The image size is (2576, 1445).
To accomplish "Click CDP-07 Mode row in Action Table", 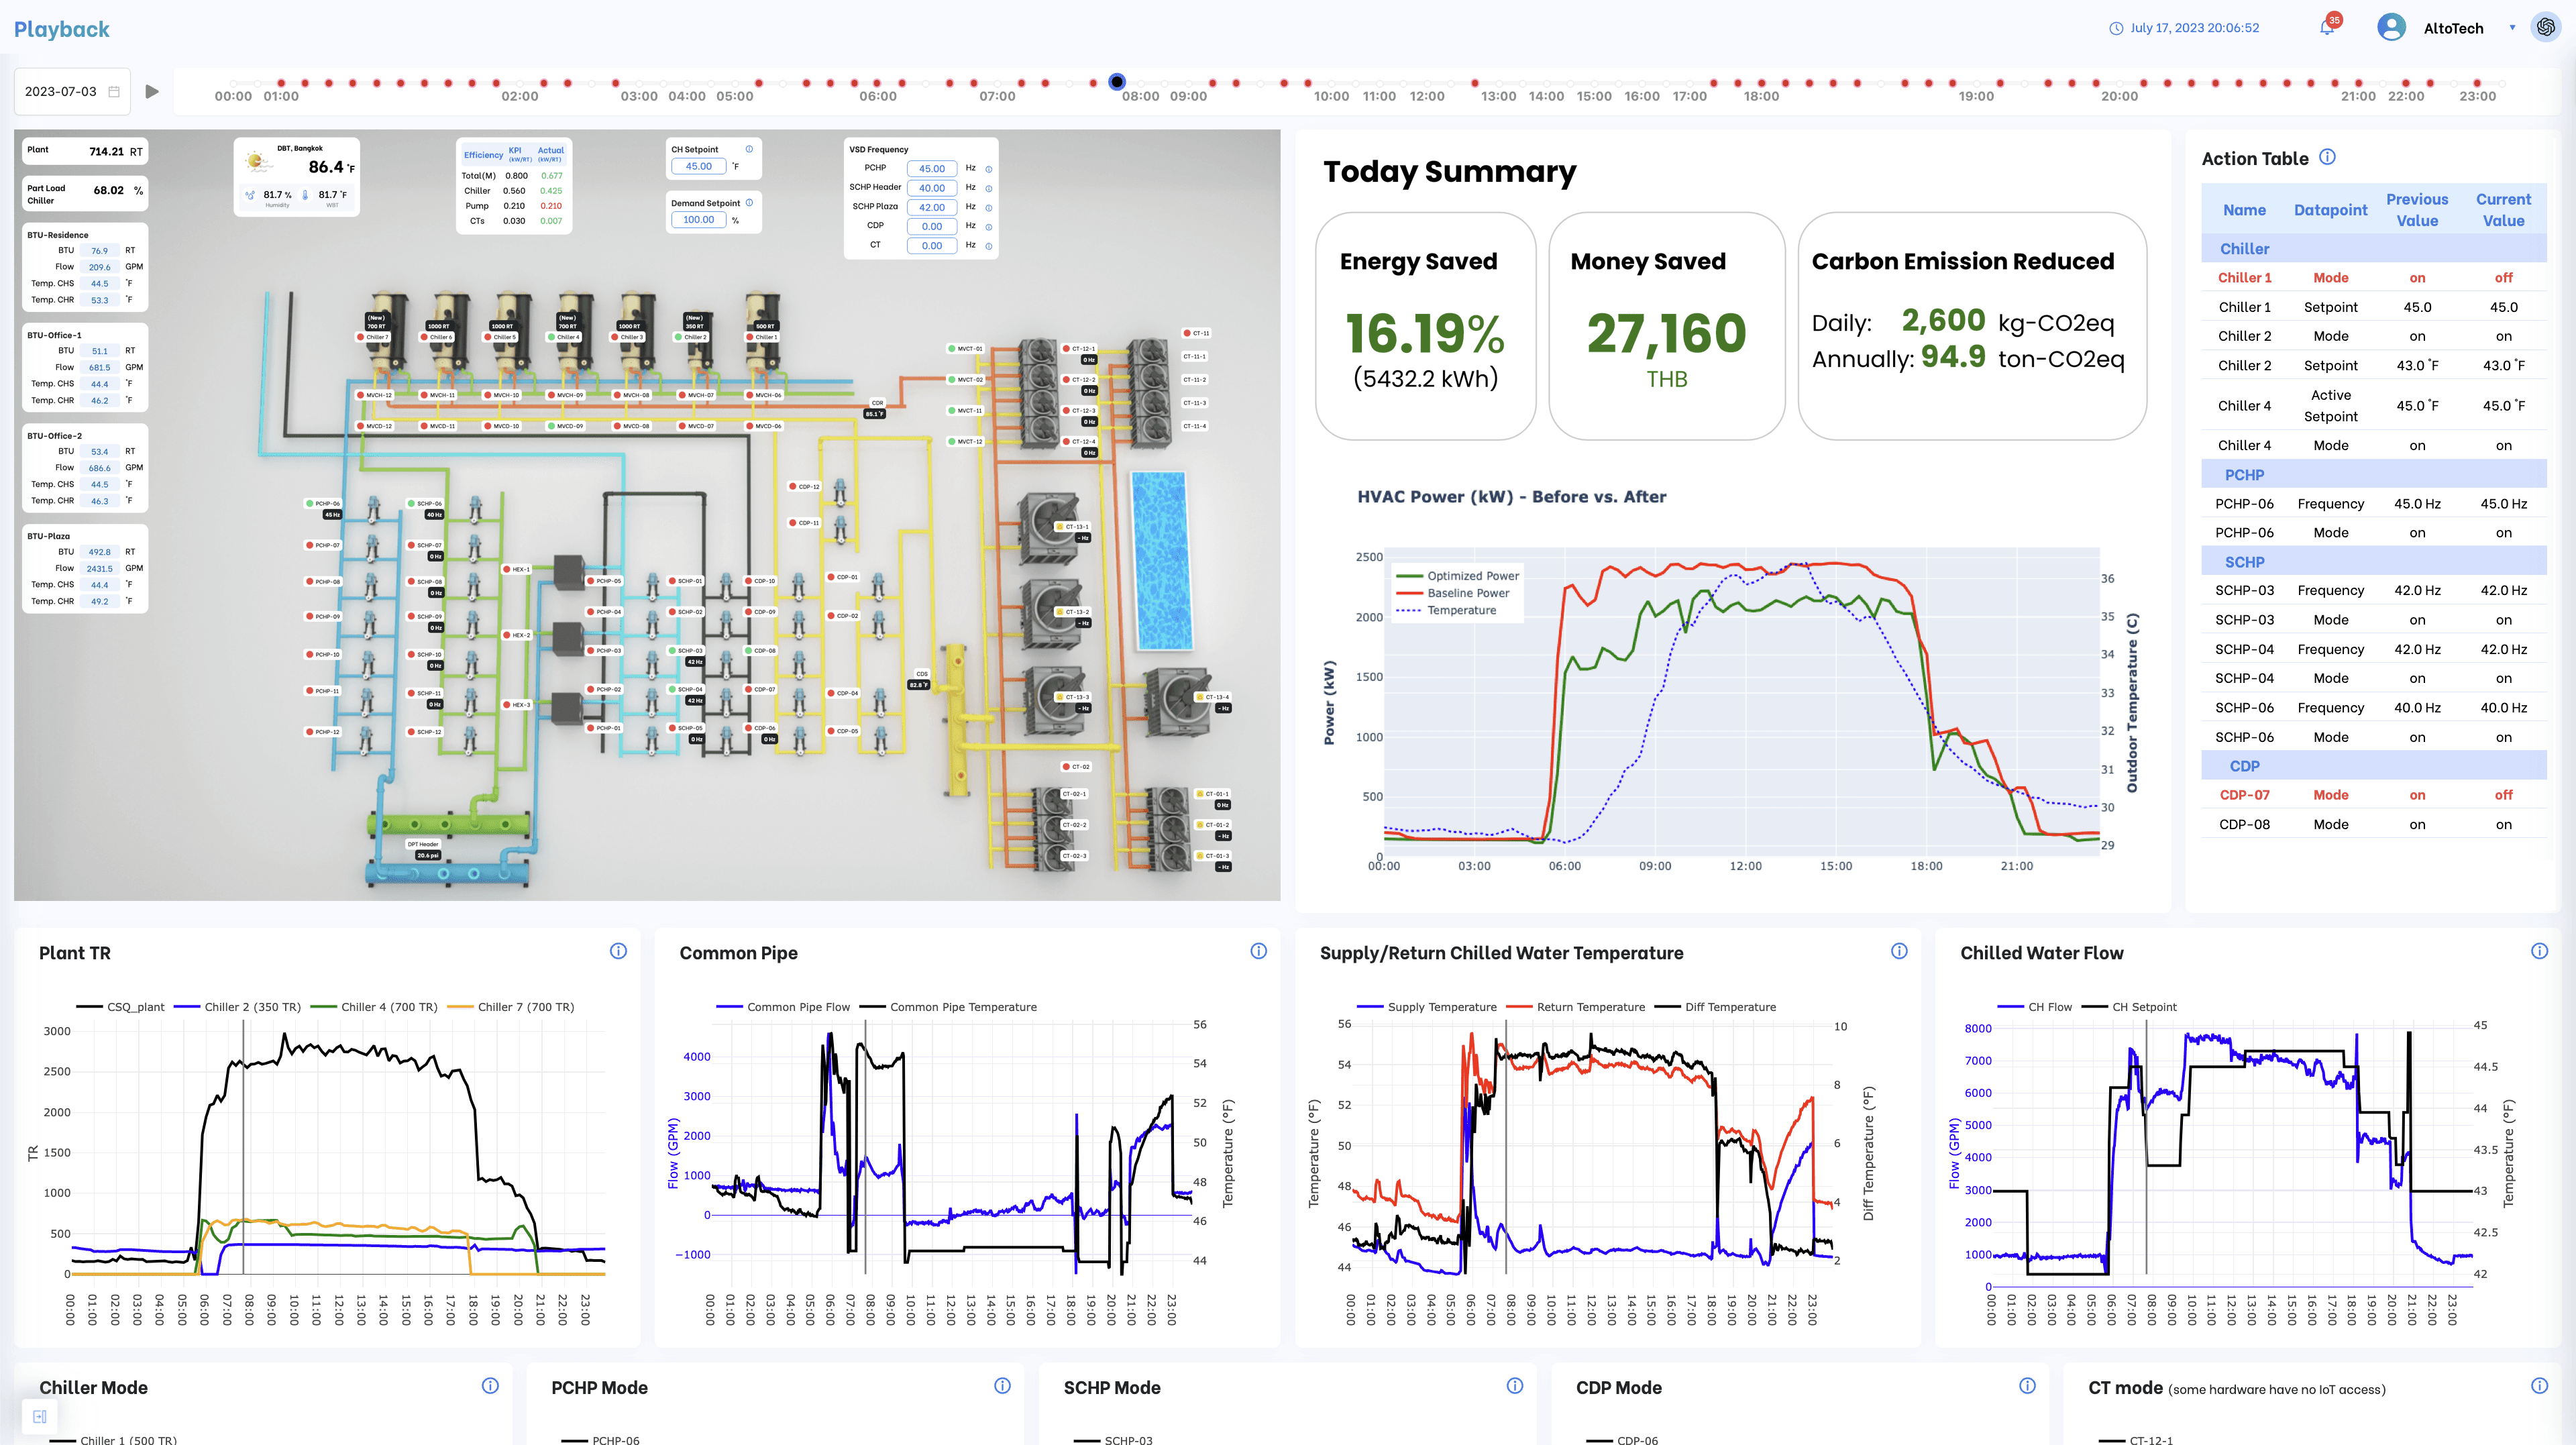I will 2374,795.
